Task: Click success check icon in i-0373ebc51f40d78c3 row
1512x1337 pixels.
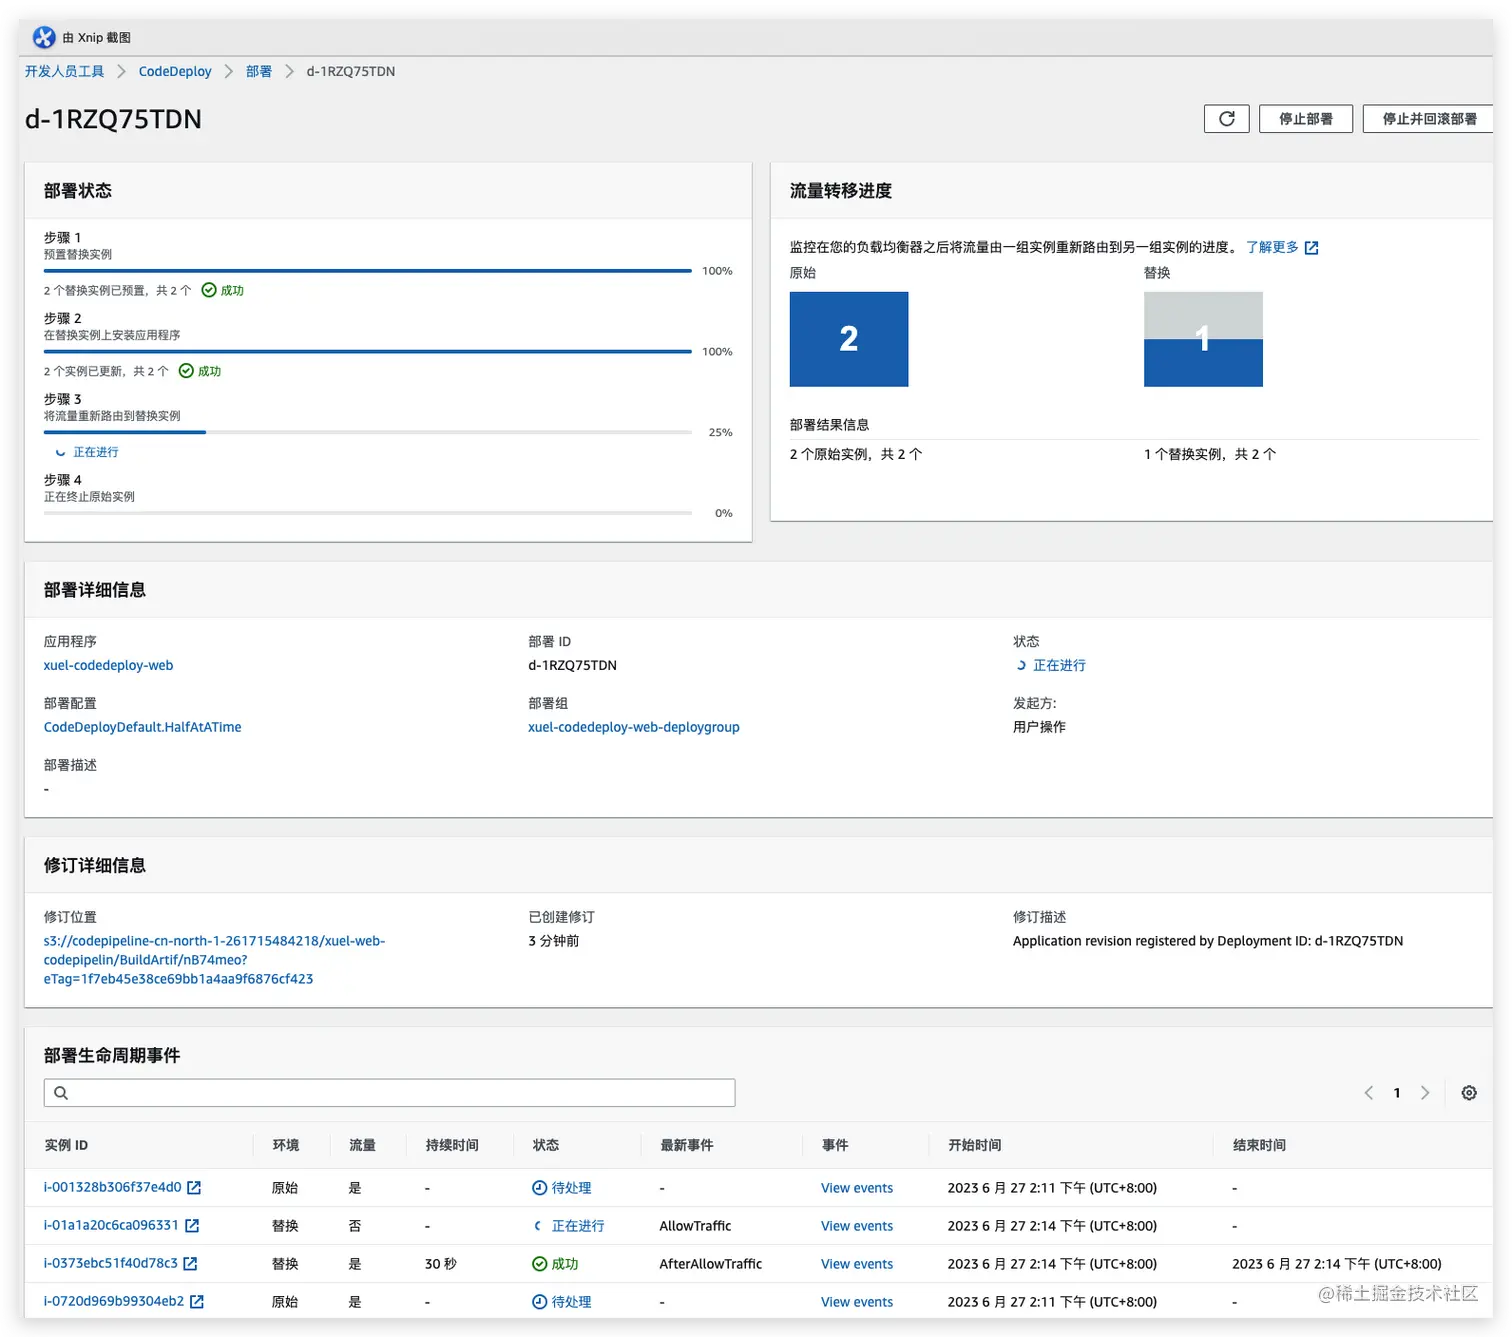Action: coord(539,1264)
